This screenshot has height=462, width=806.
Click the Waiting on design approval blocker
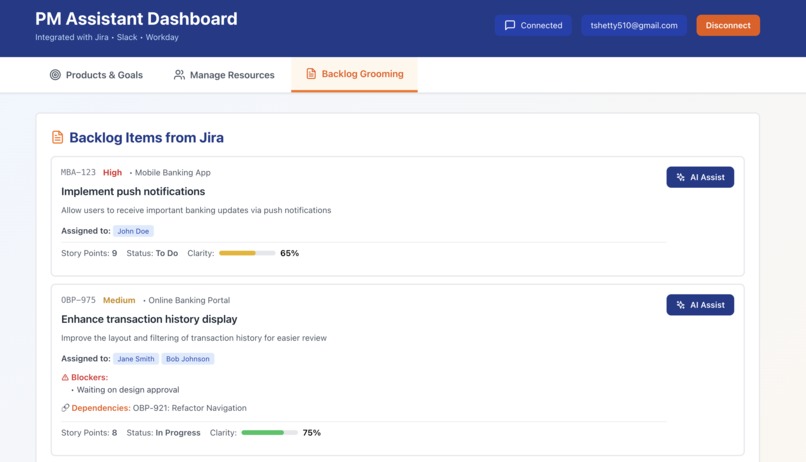click(x=128, y=390)
